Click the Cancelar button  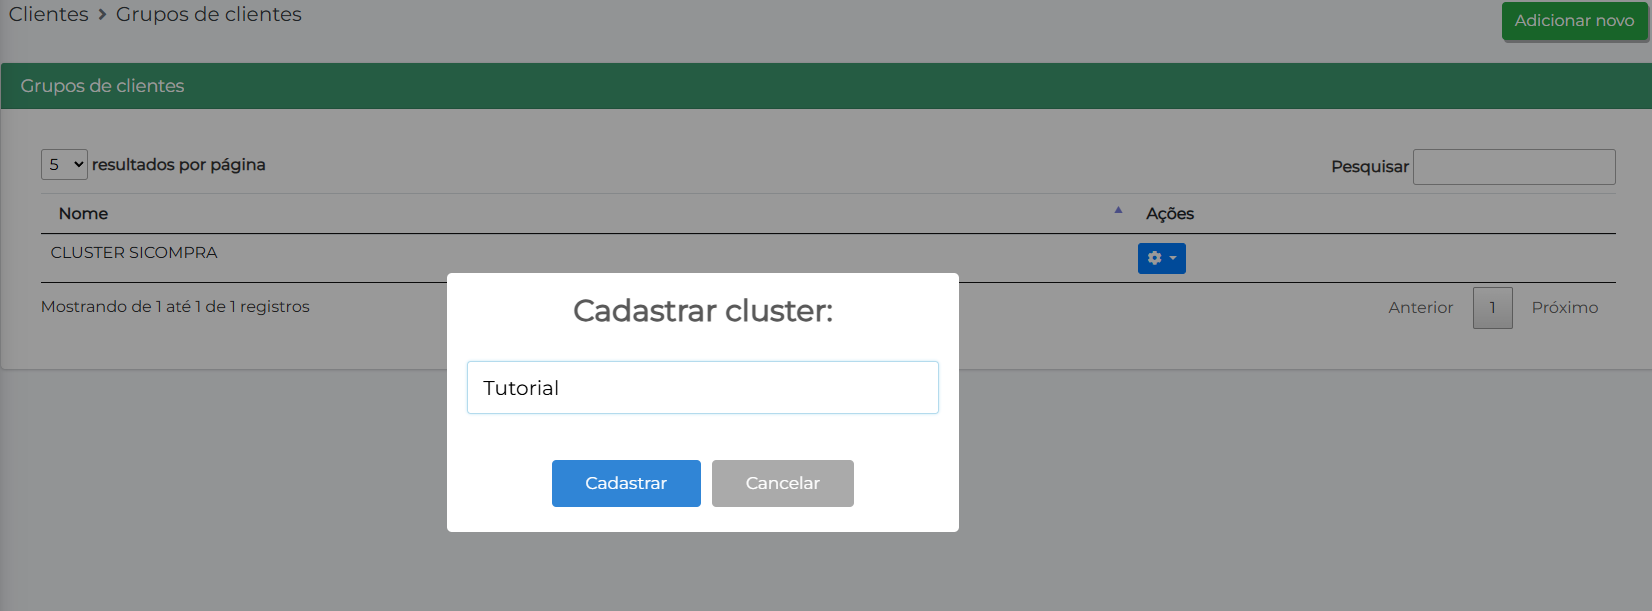(783, 483)
